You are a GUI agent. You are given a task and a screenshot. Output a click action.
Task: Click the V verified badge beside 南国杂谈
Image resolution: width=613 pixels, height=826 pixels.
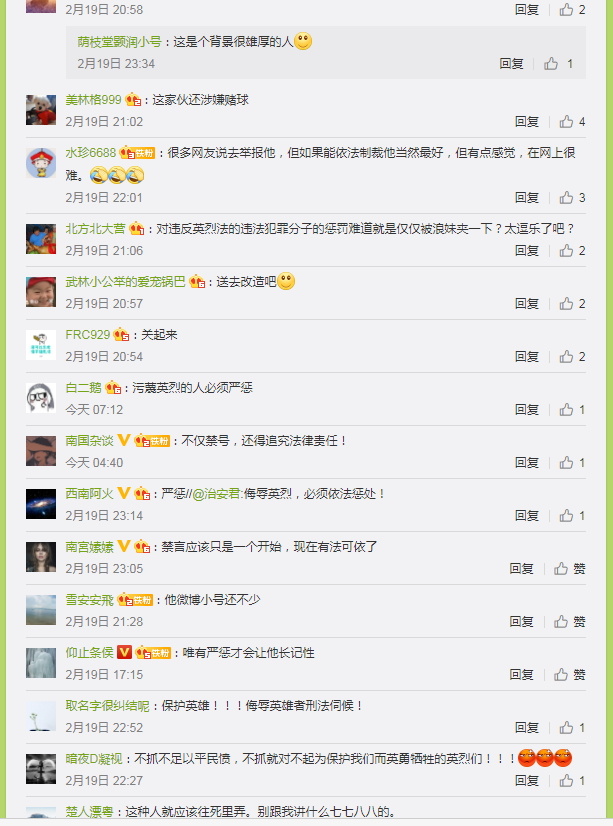(x=124, y=440)
